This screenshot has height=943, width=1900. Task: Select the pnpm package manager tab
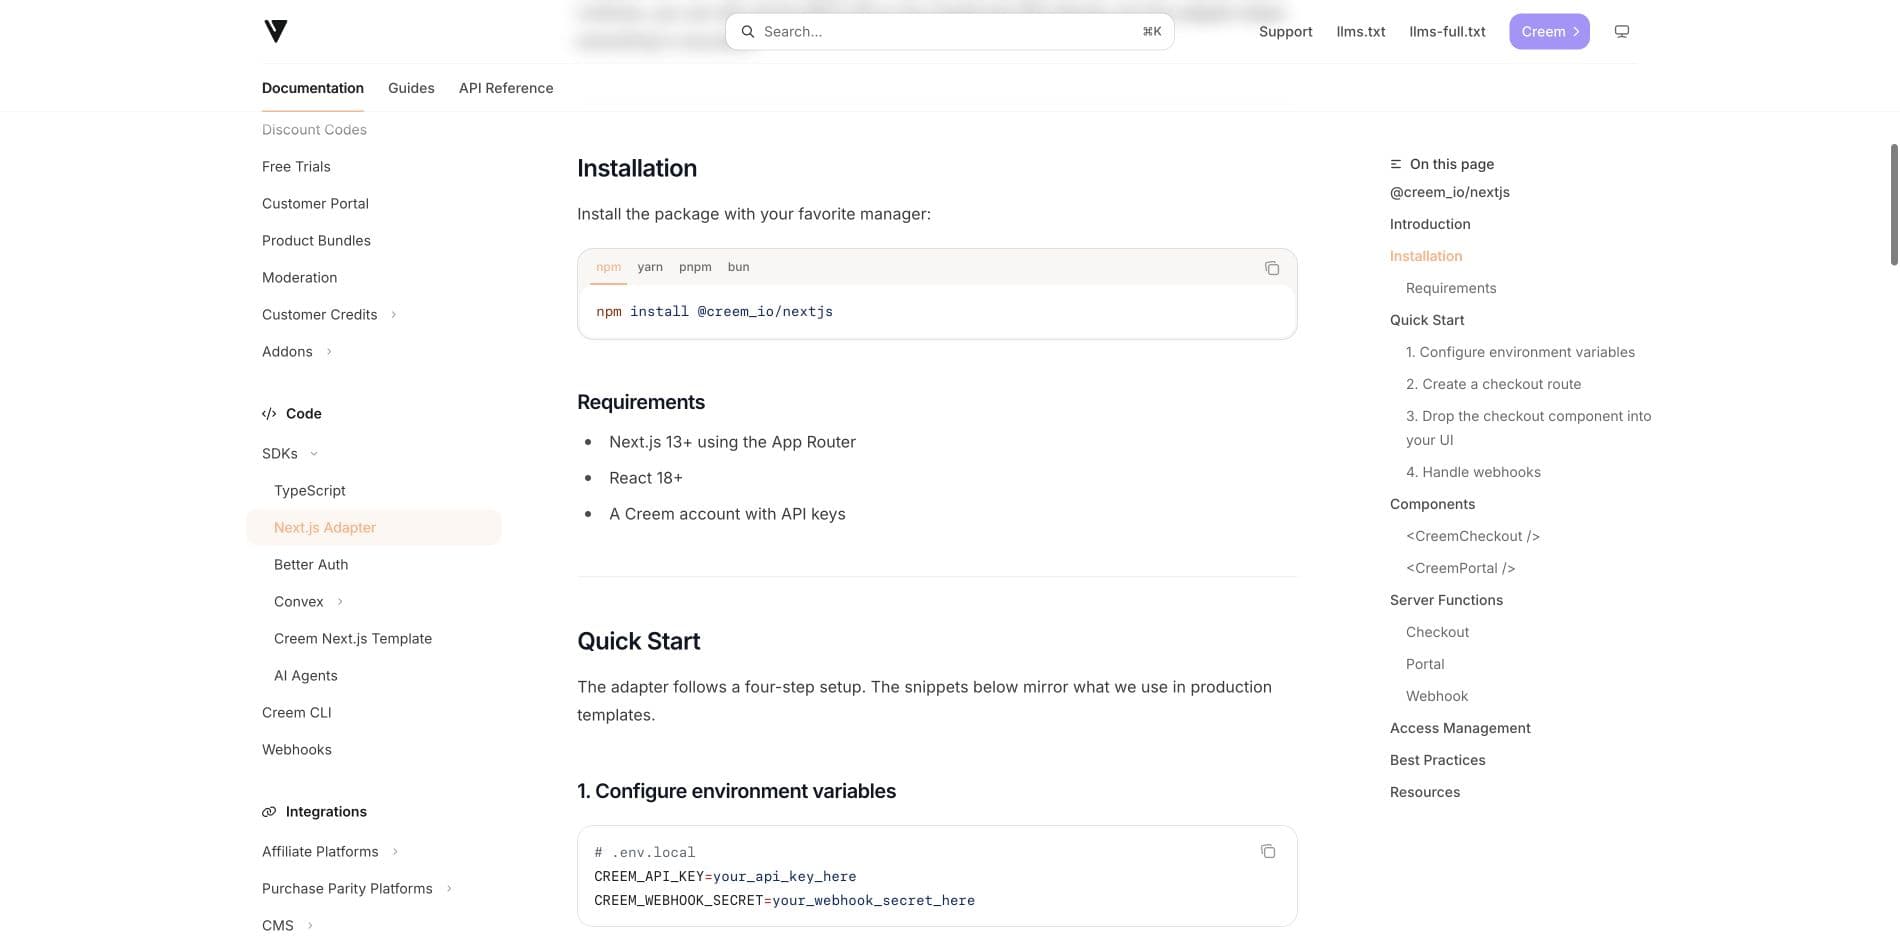tap(695, 267)
